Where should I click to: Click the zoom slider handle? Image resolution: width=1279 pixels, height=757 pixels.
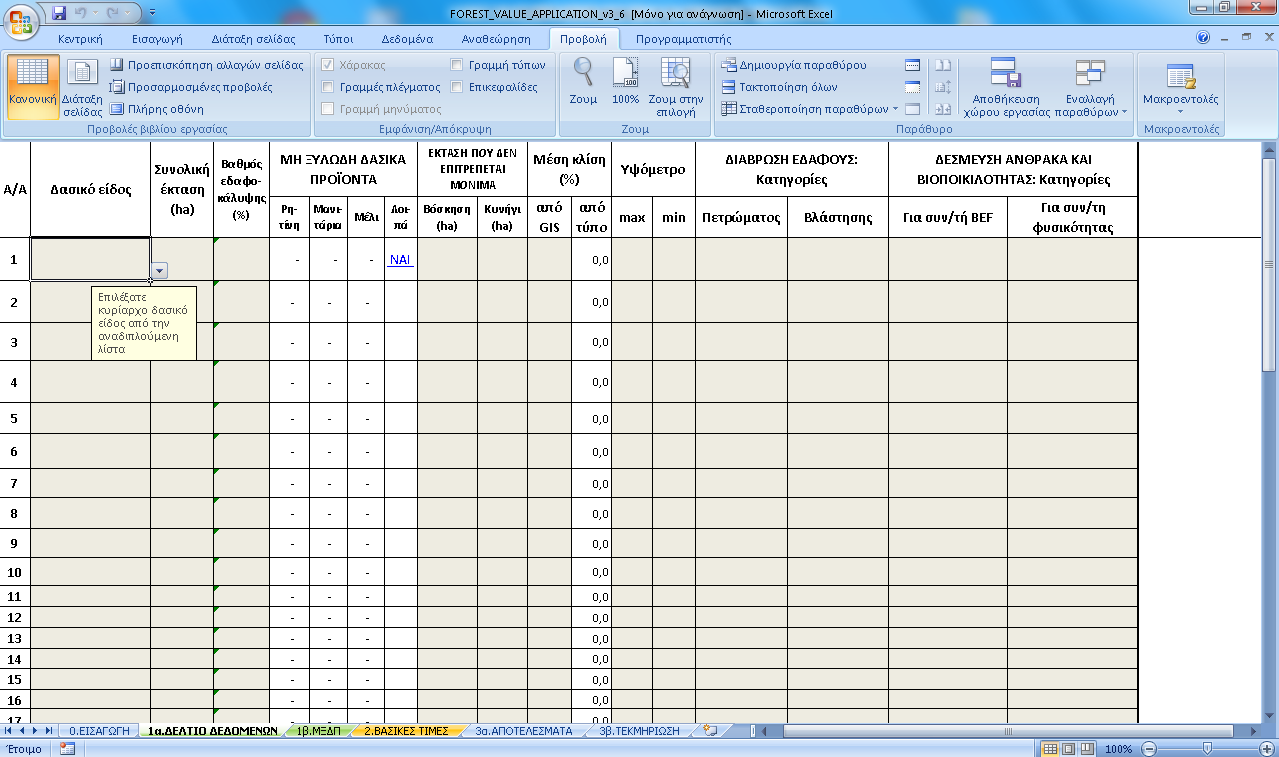(x=1207, y=749)
